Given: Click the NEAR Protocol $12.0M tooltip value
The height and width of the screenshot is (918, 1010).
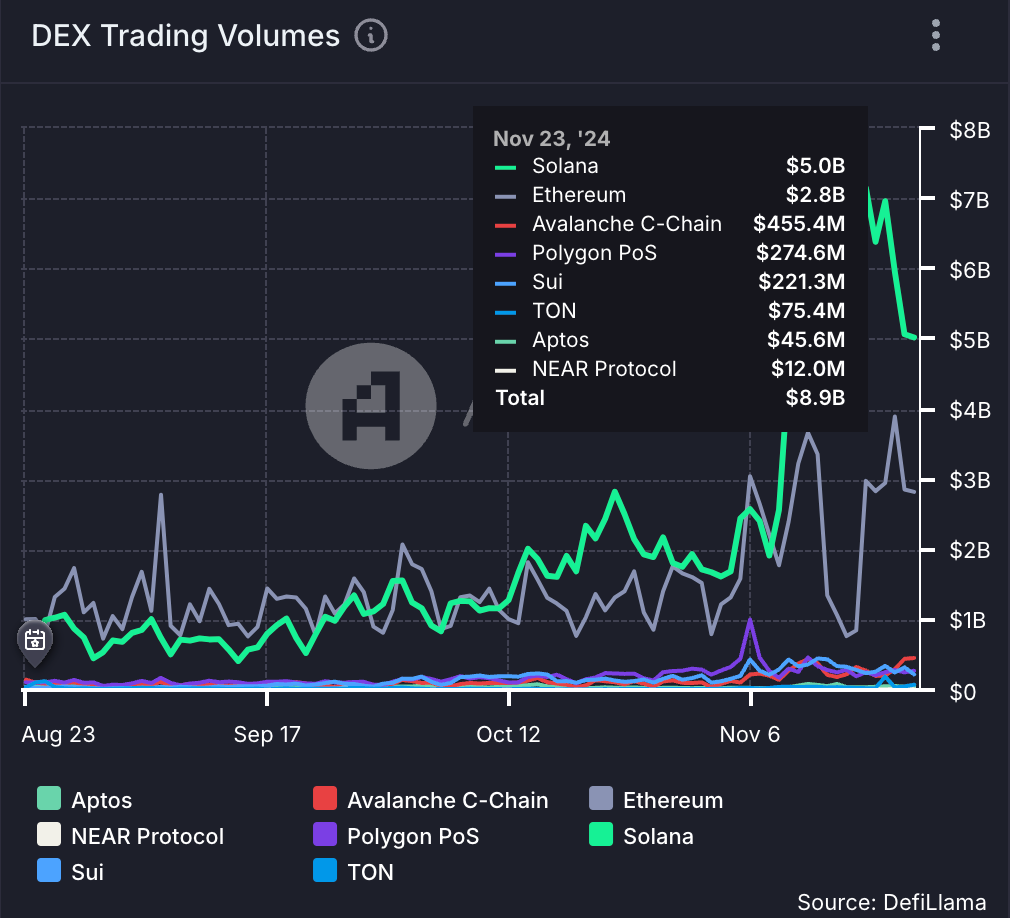Looking at the screenshot, I should coord(808,368).
